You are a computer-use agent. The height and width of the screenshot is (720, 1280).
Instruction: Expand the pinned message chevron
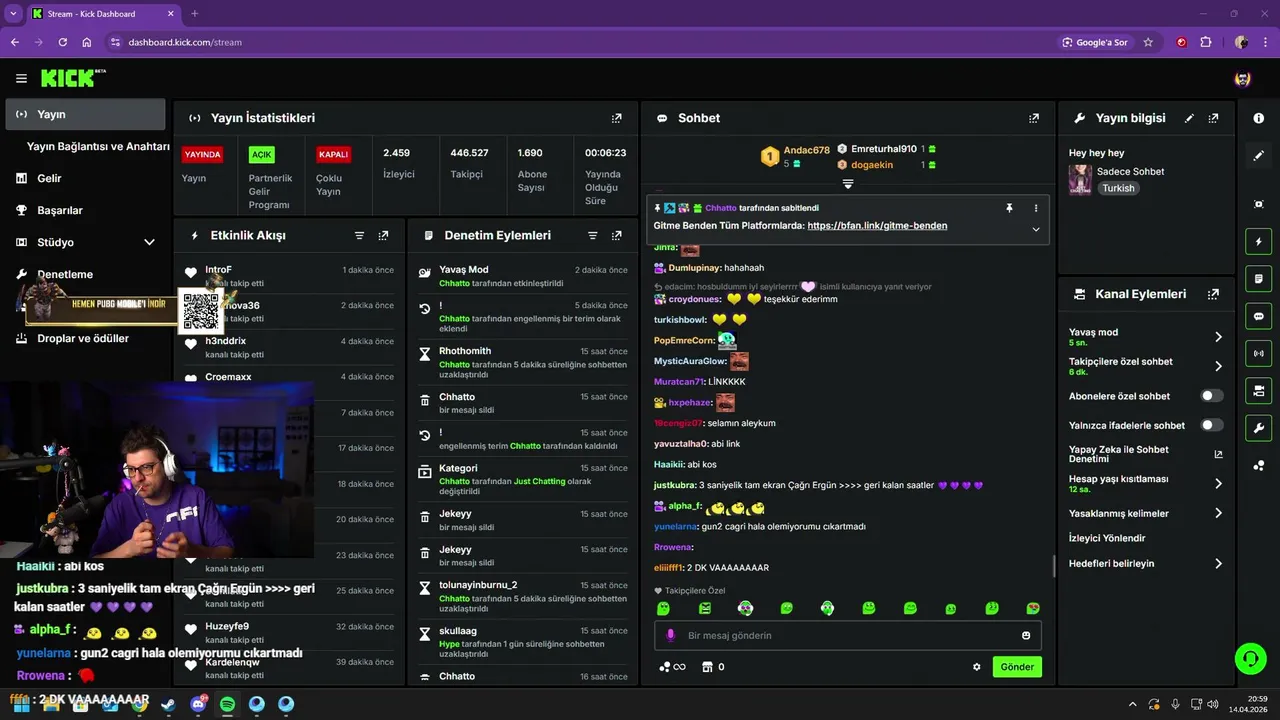[1036, 229]
